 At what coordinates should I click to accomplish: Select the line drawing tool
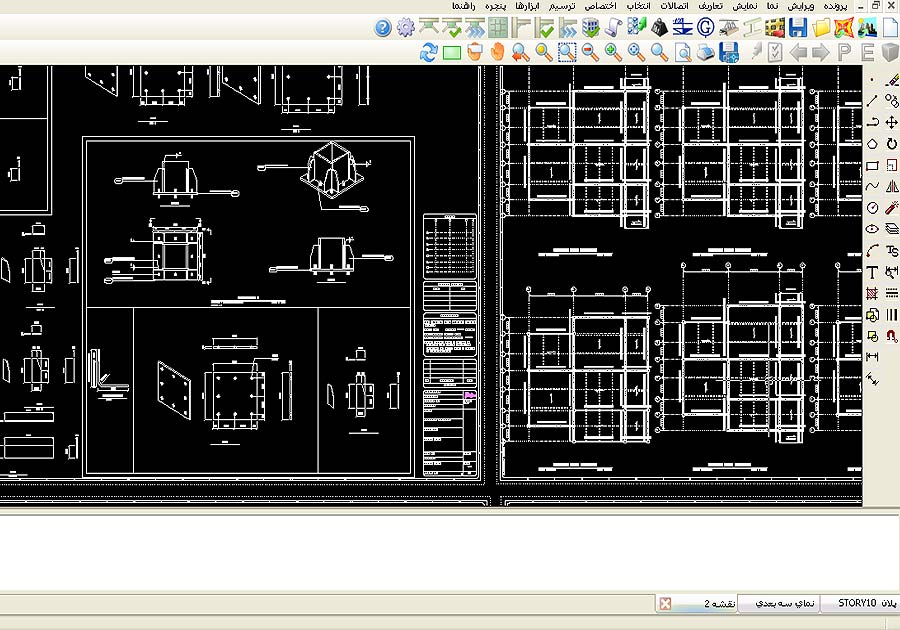pyautogui.click(x=872, y=100)
